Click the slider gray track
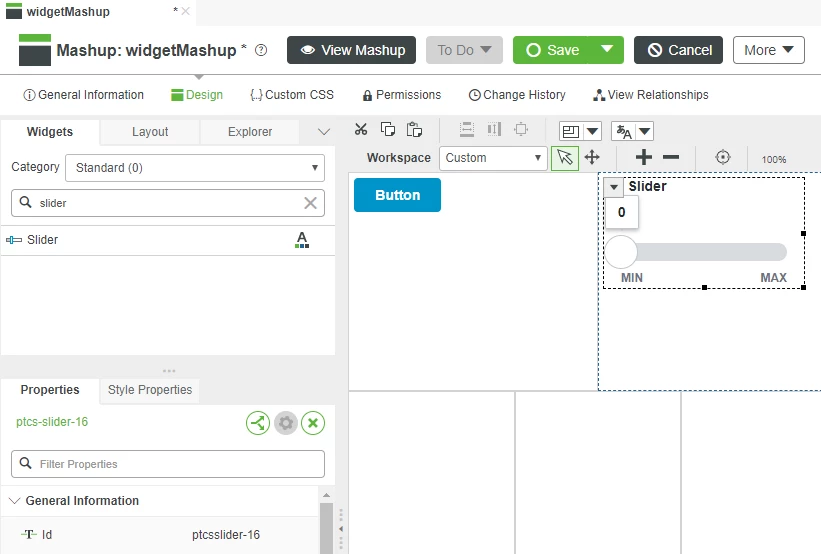 712,252
